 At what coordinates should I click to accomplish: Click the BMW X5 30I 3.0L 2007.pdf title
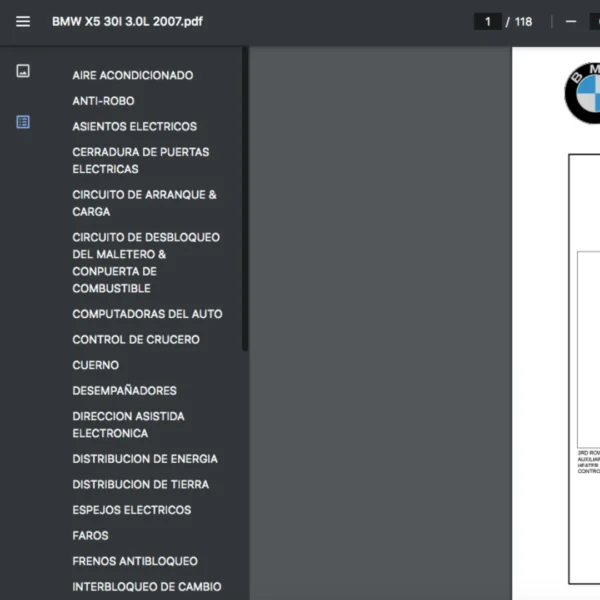127,21
